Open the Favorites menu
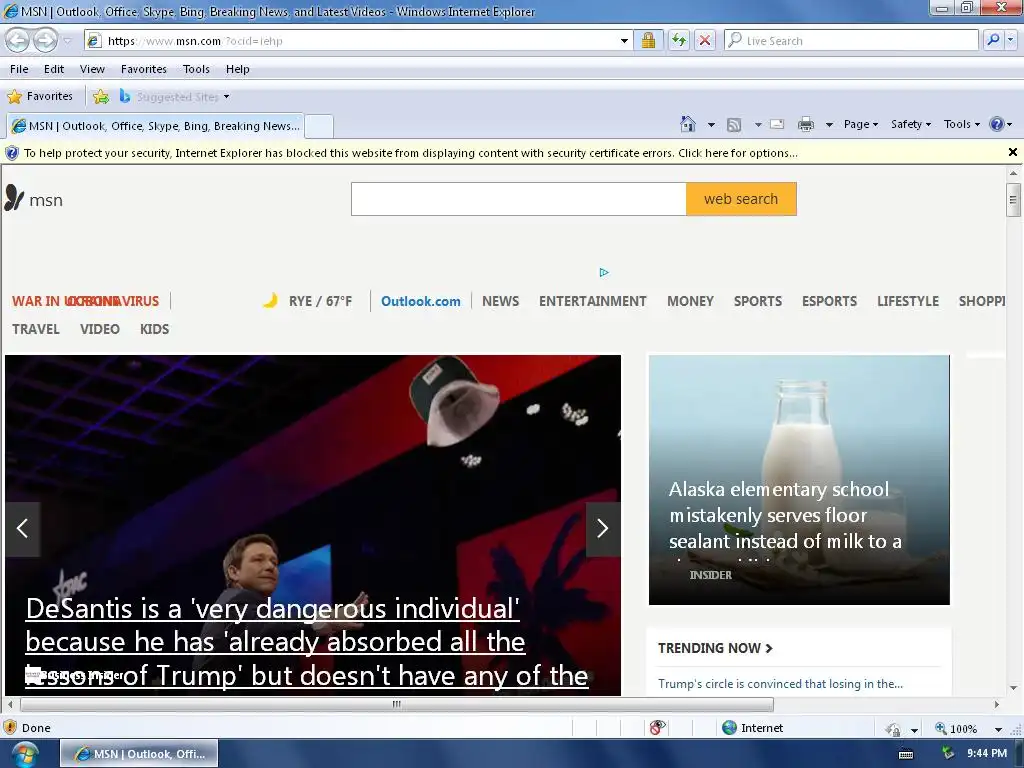 coord(144,69)
